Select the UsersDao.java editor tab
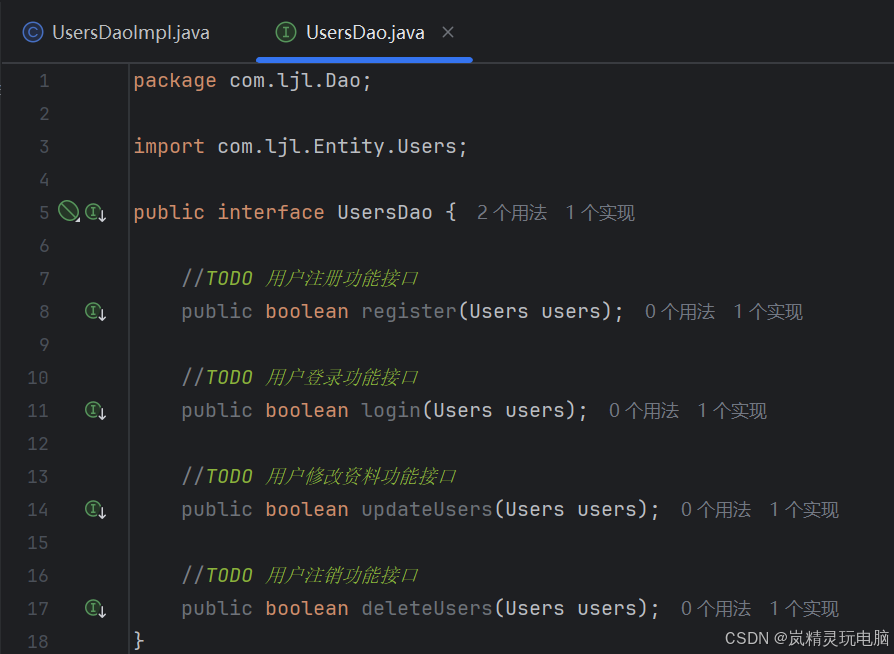Screen dimensions: 894x654 [365, 33]
